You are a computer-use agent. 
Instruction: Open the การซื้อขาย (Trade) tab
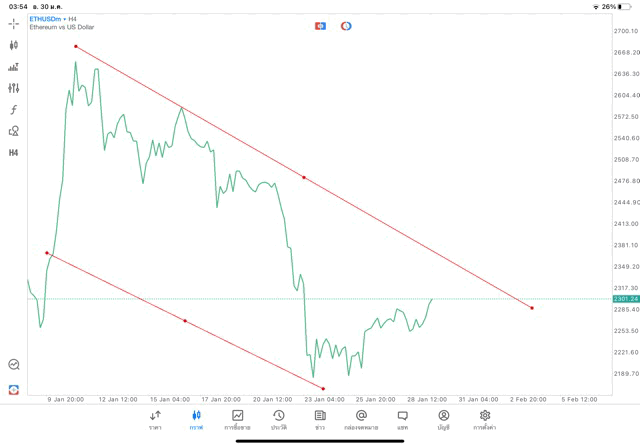237,419
